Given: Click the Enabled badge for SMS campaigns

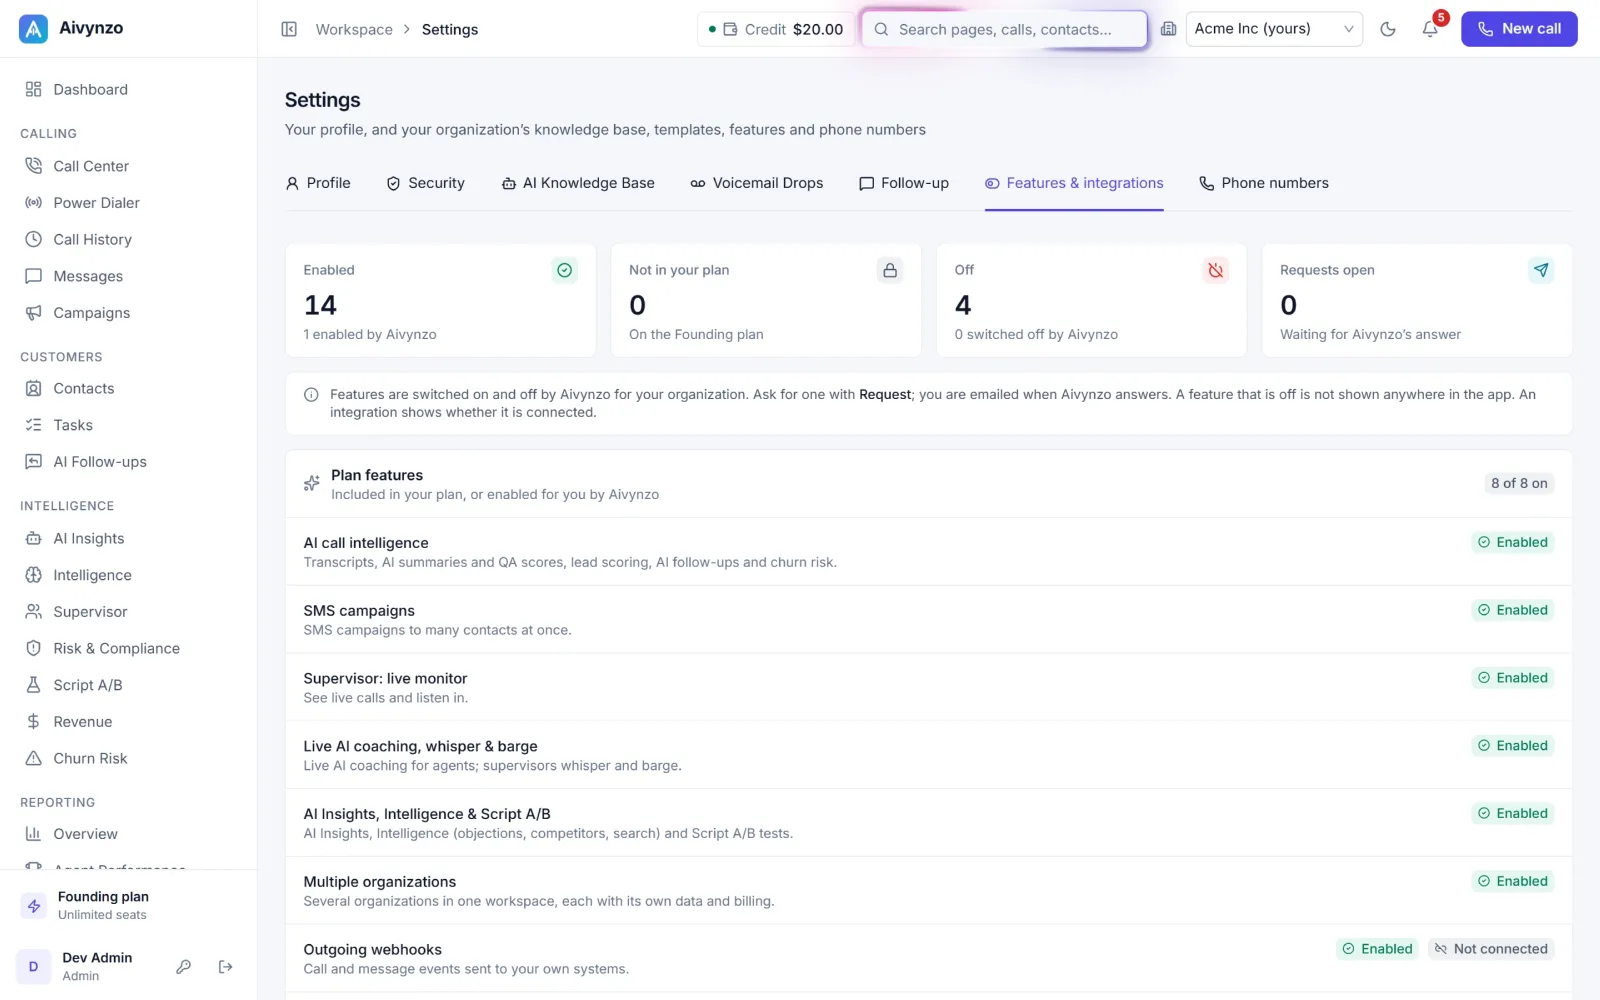Looking at the screenshot, I should (1513, 610).
